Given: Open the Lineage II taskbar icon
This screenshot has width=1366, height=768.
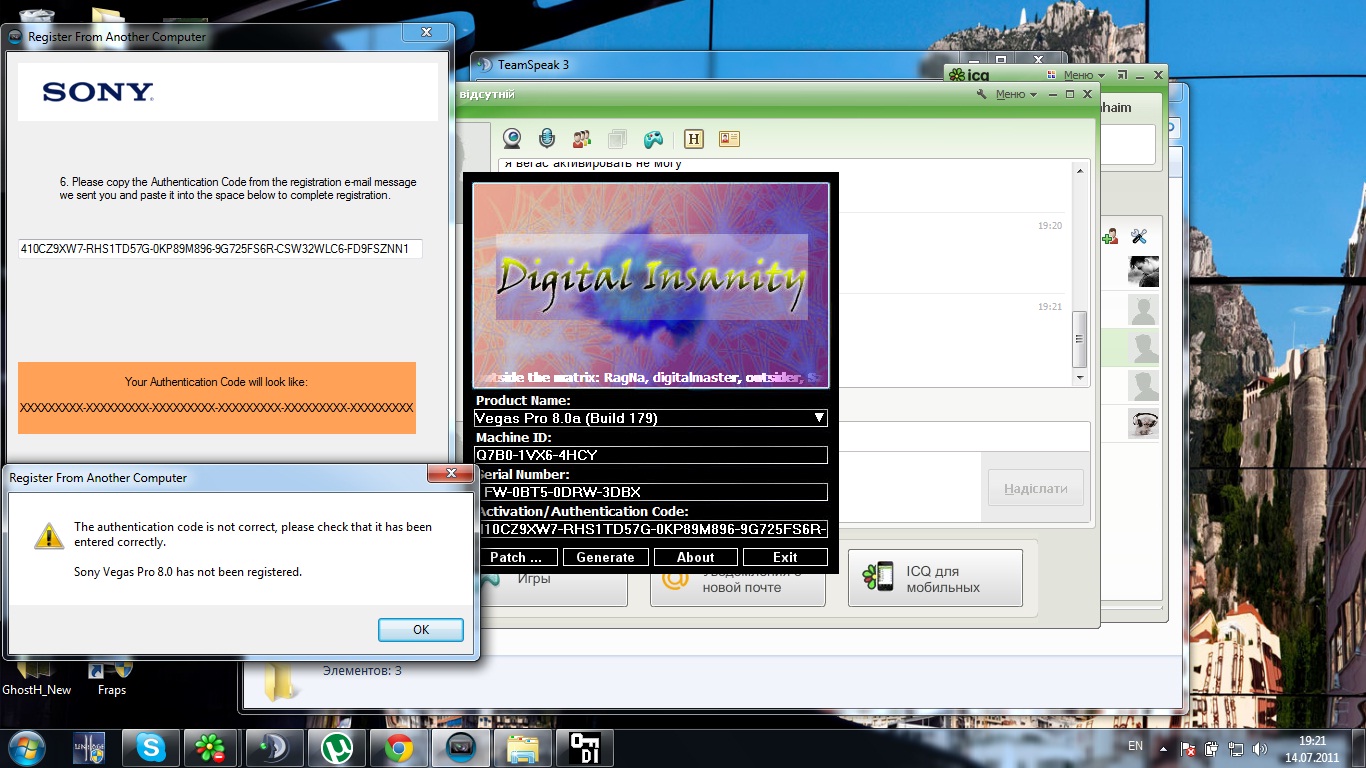Looking at the screenshot, I should pos(89,748).
